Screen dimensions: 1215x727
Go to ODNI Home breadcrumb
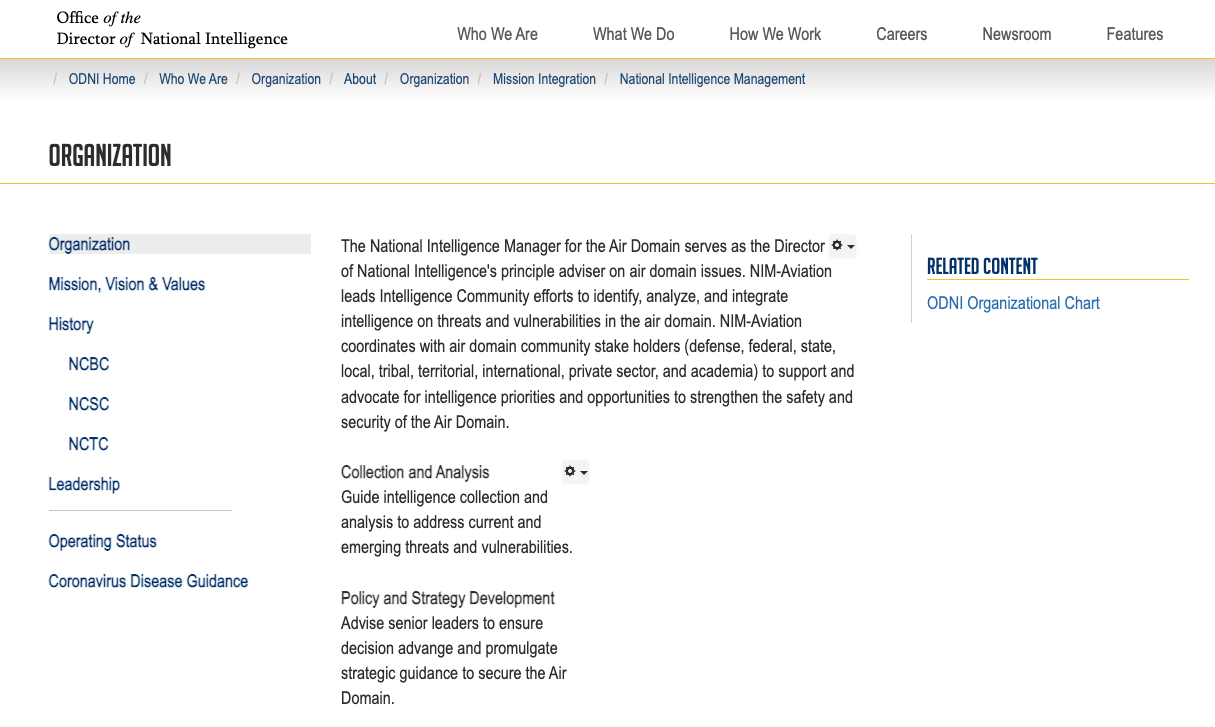(x=102, y=79)
